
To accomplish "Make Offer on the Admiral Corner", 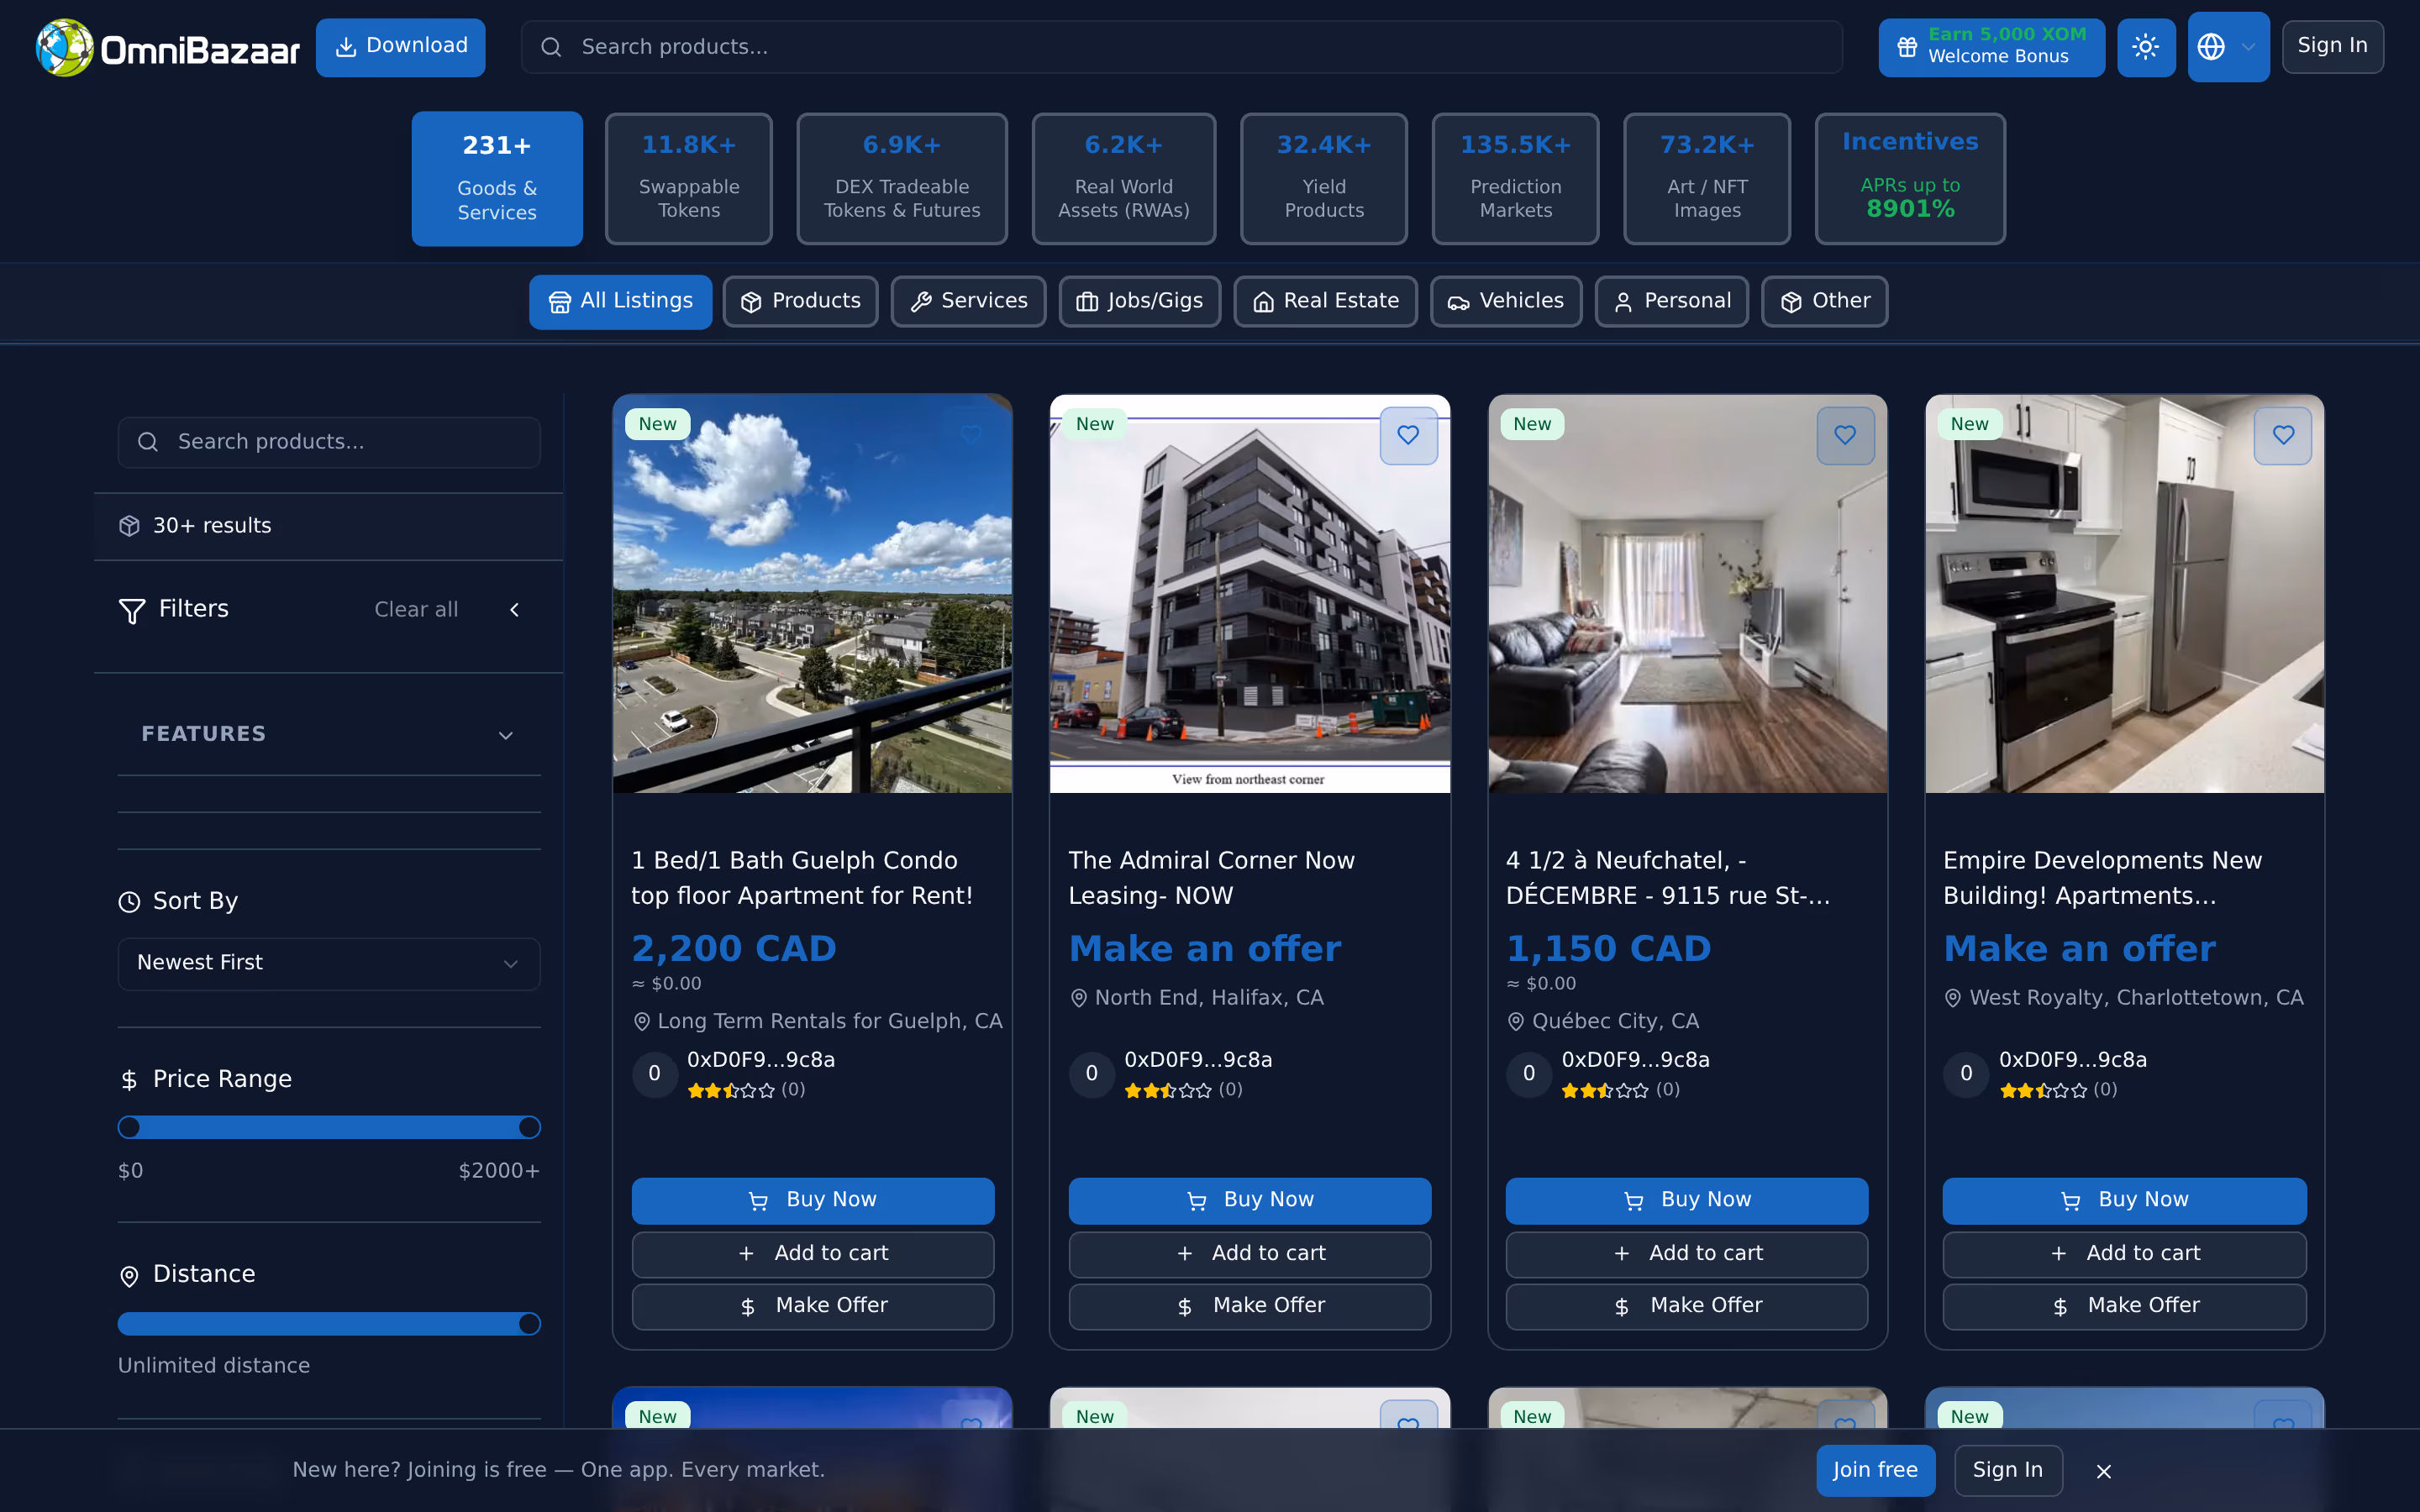I will point(1250,1306).
